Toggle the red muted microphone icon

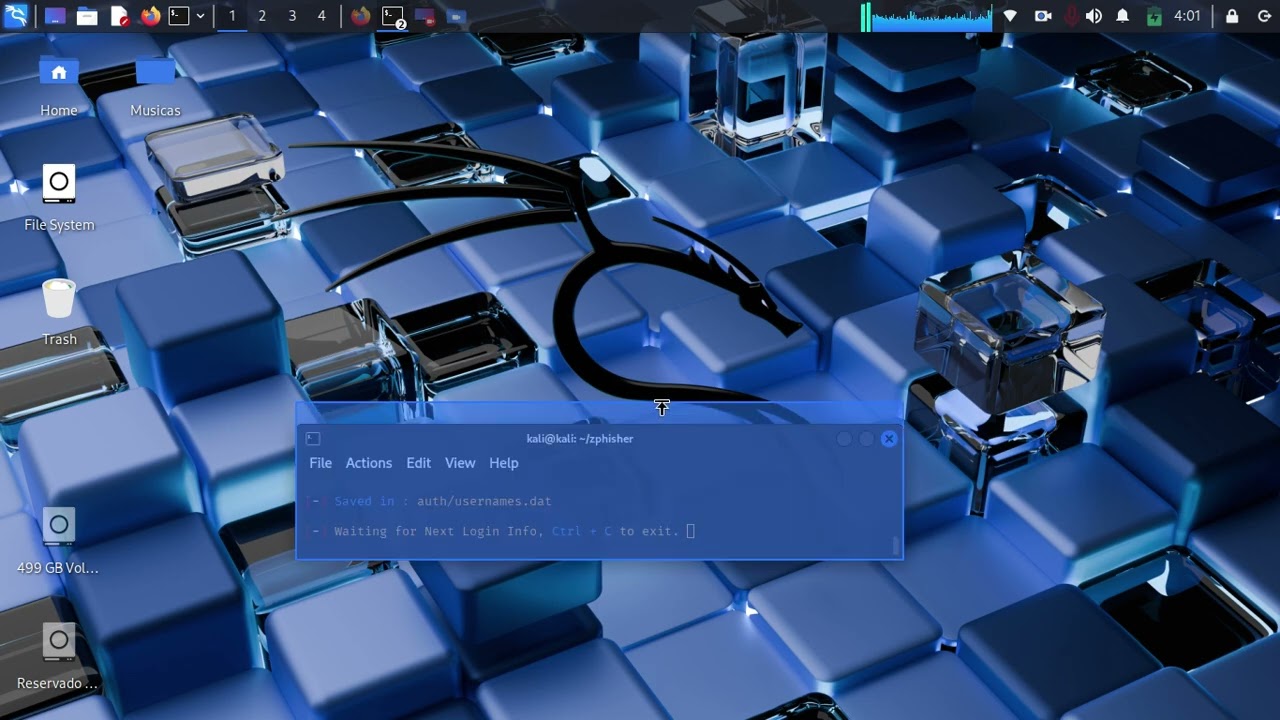pos(1072,16)
